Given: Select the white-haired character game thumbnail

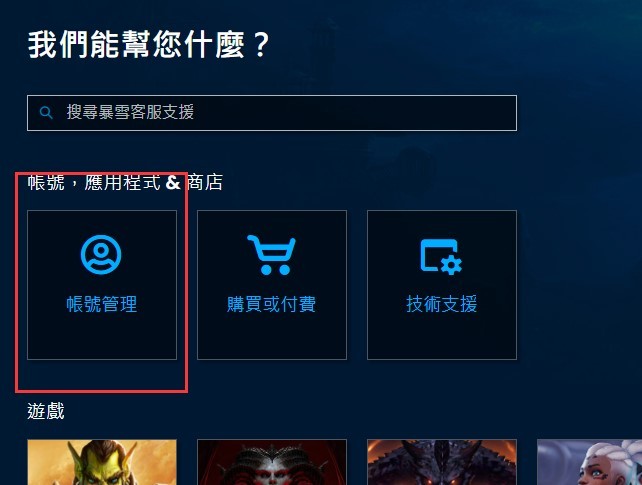Looking at the screenshot, I should [590, 462].
